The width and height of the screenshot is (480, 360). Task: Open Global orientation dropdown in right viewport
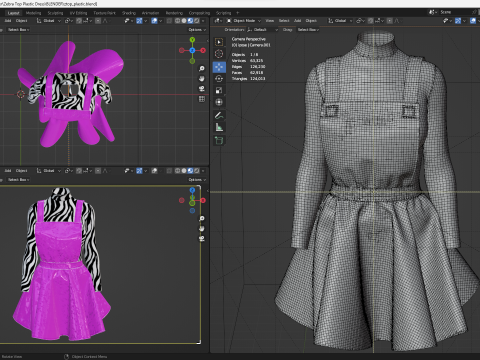[340, 21]
